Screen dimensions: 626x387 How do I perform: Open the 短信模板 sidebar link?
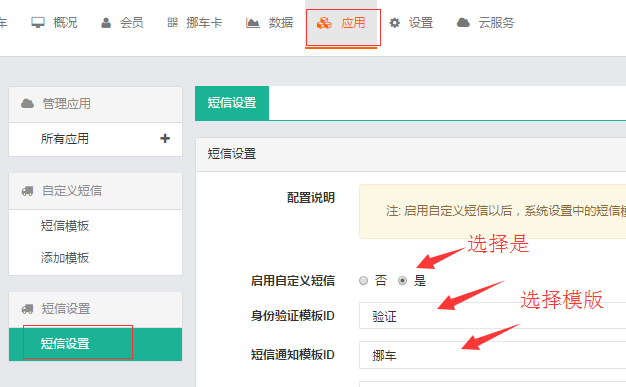tap(65, 226)
